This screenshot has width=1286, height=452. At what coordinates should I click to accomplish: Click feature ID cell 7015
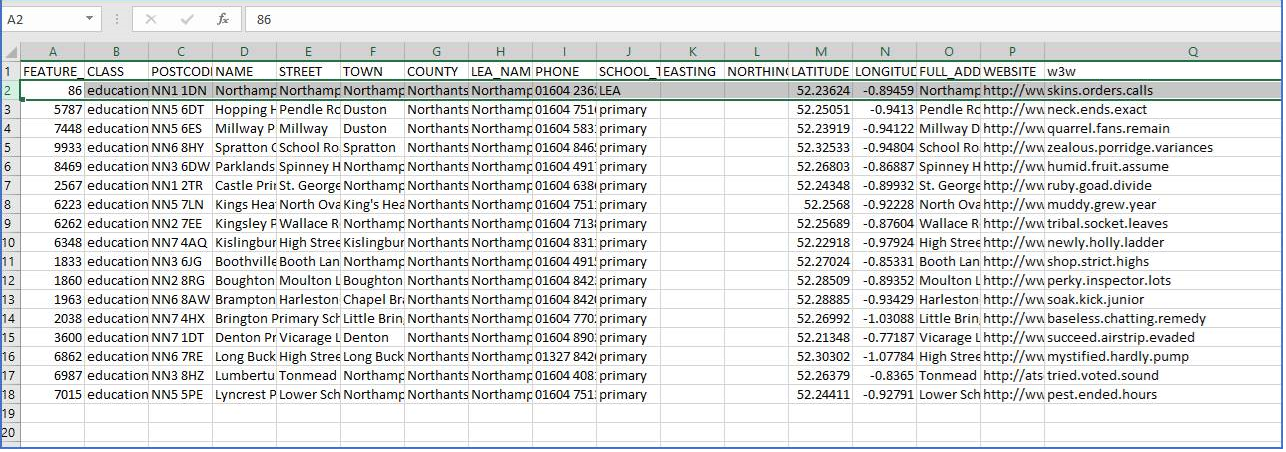pyautogui.click(x=53, y=394)
